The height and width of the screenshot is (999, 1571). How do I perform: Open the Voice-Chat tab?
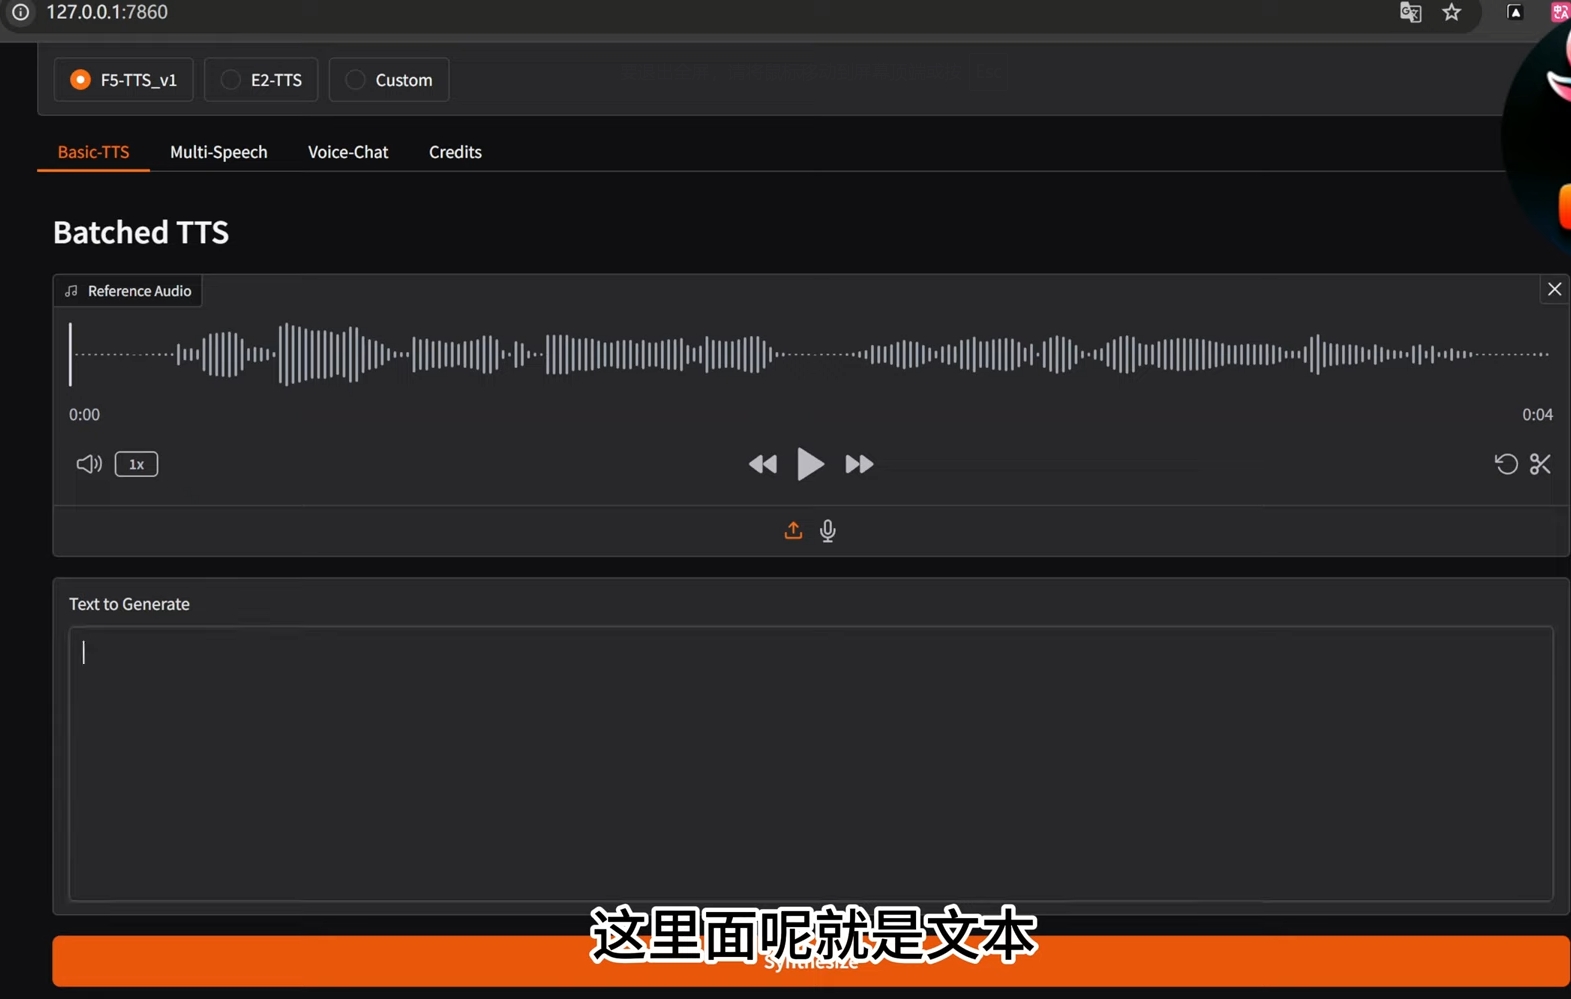click(x=348, y=152)
